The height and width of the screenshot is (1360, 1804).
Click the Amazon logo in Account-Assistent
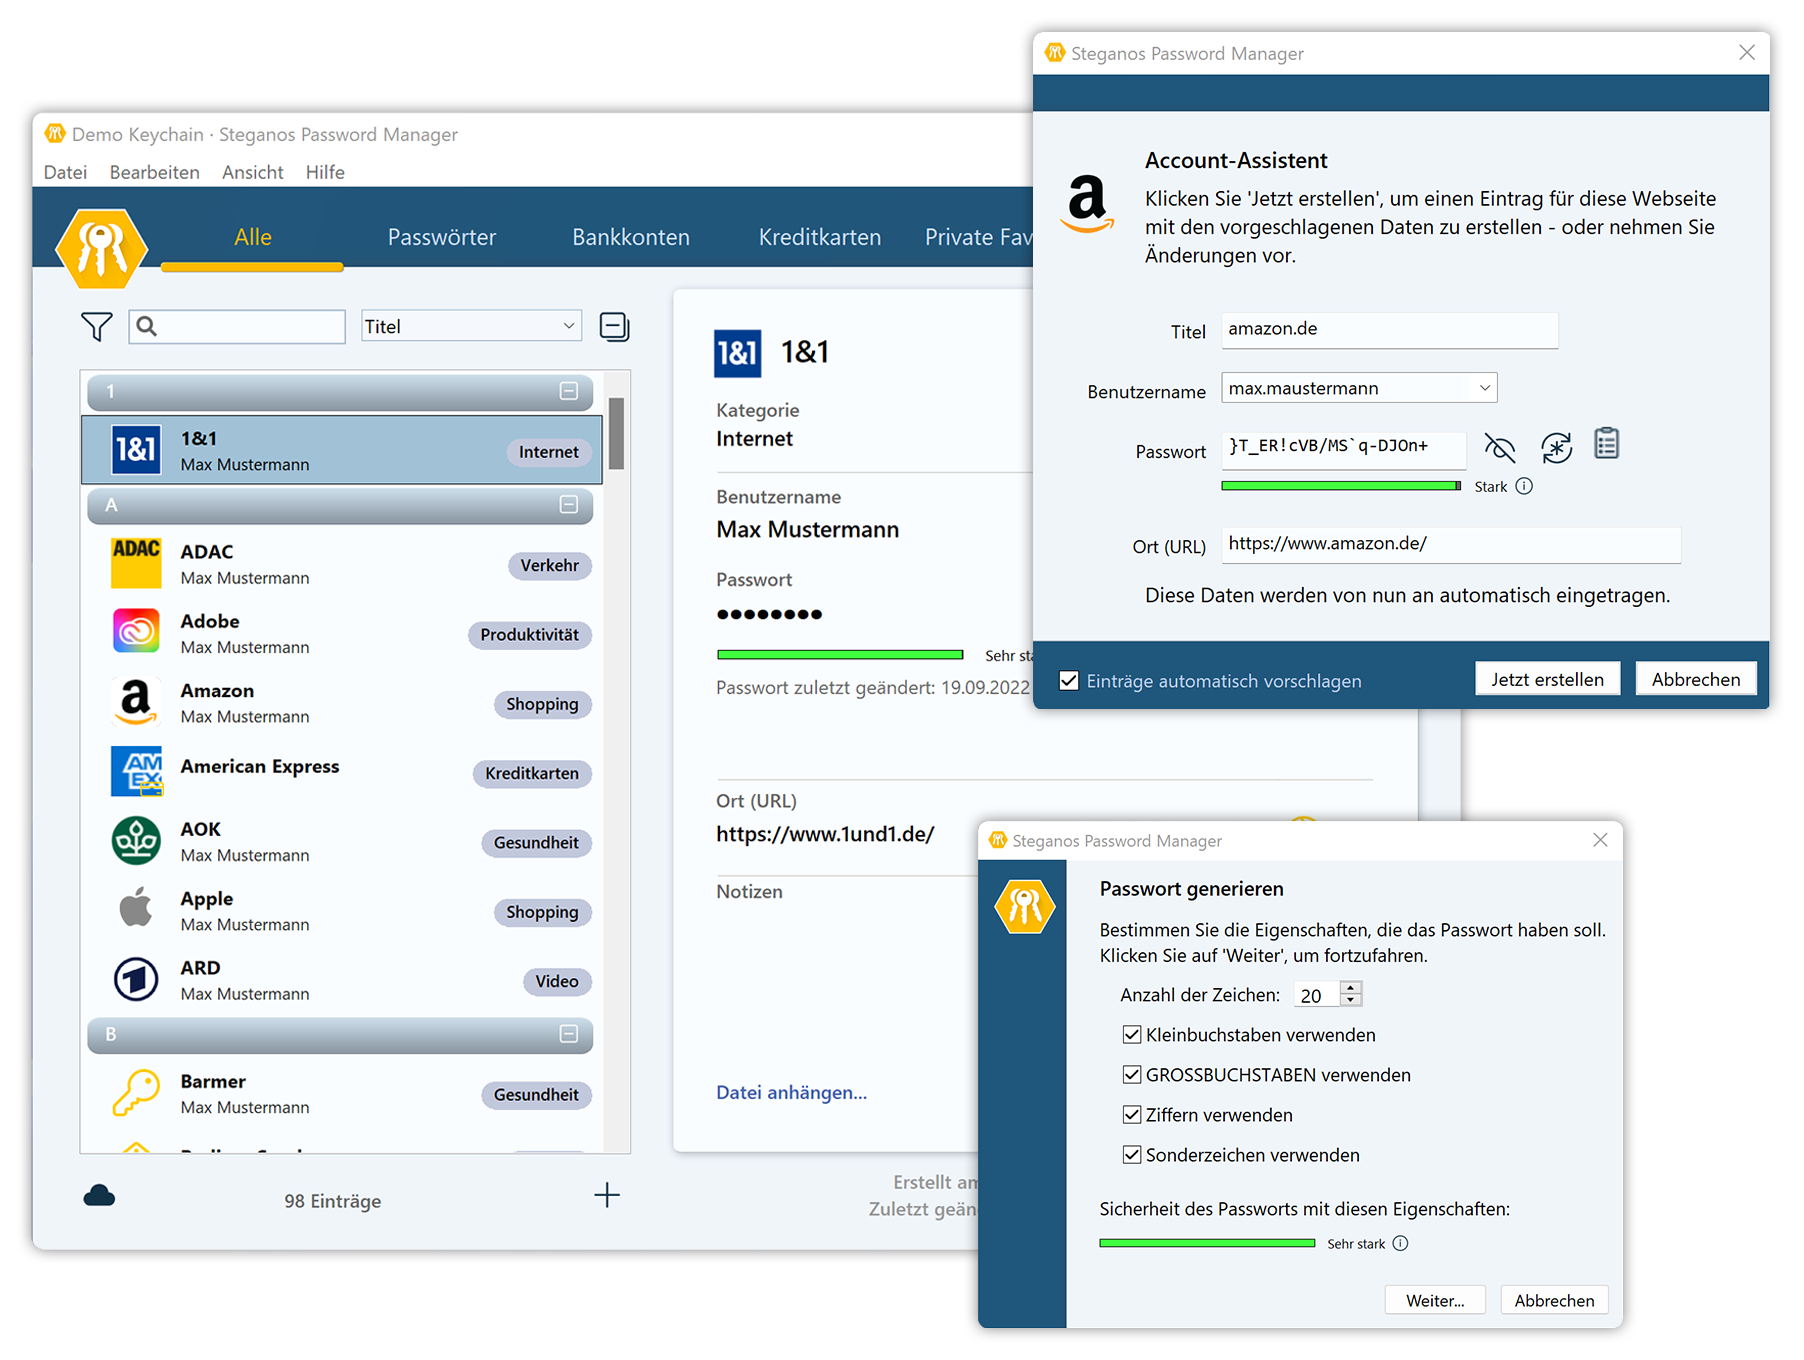point(1087,203)
